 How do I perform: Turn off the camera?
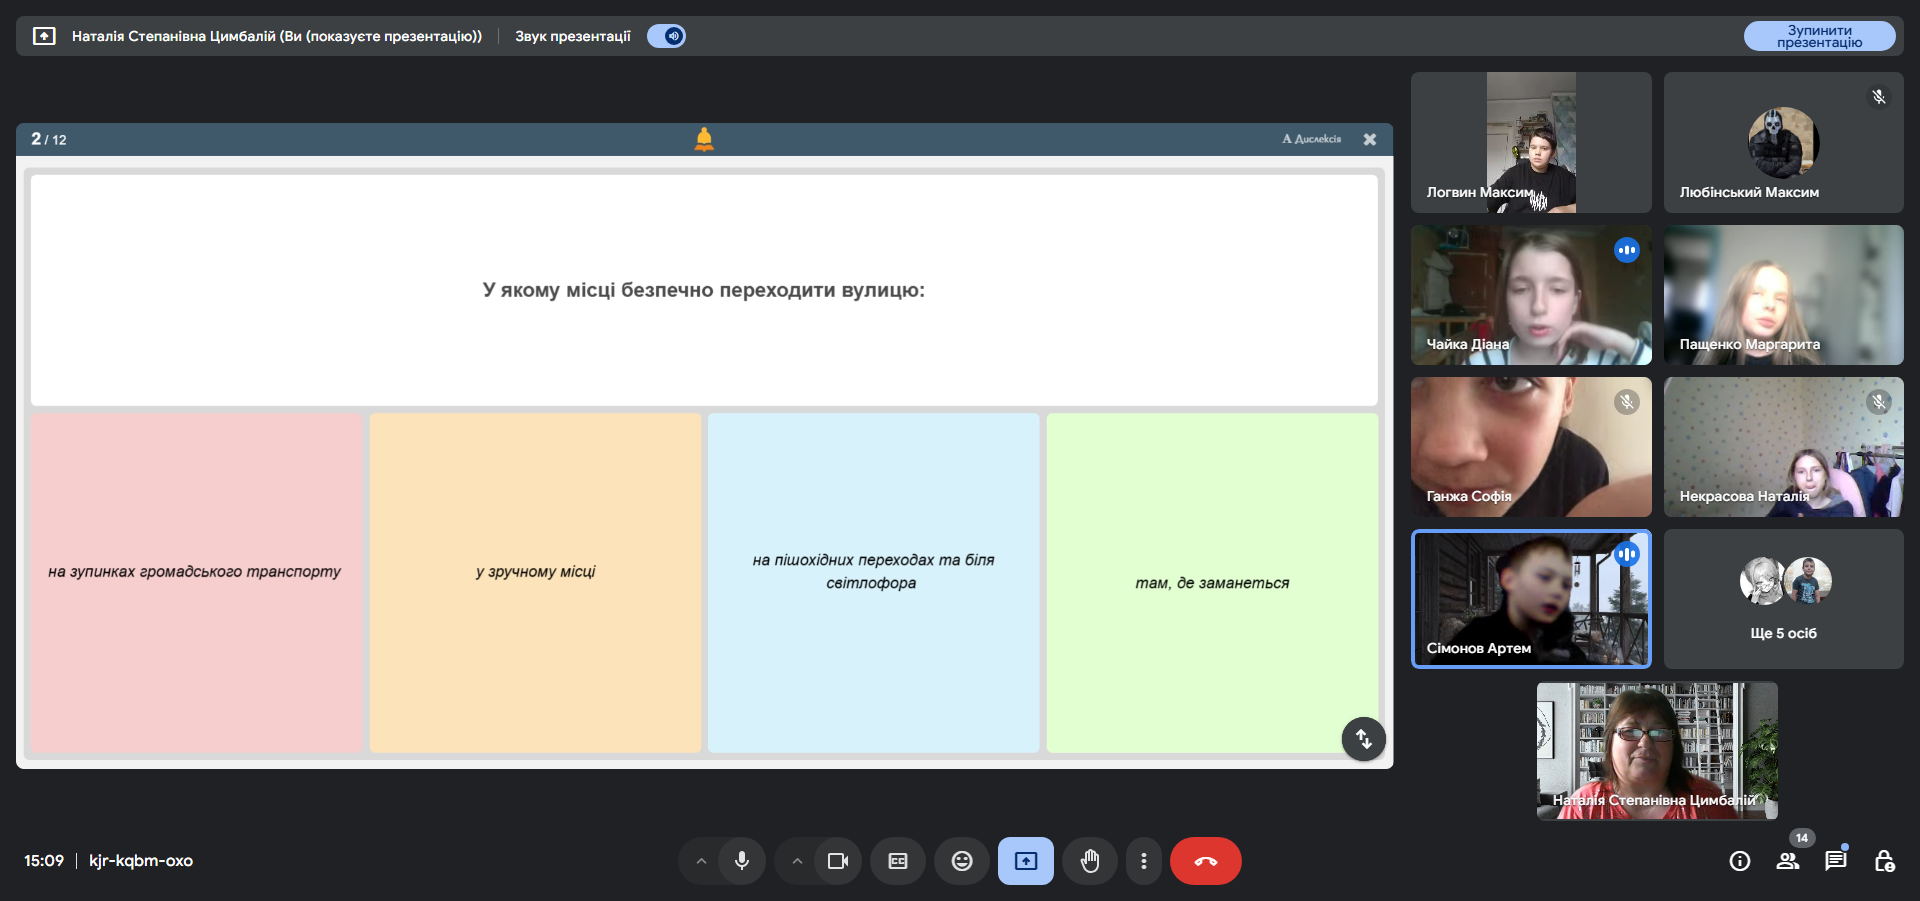838,861
